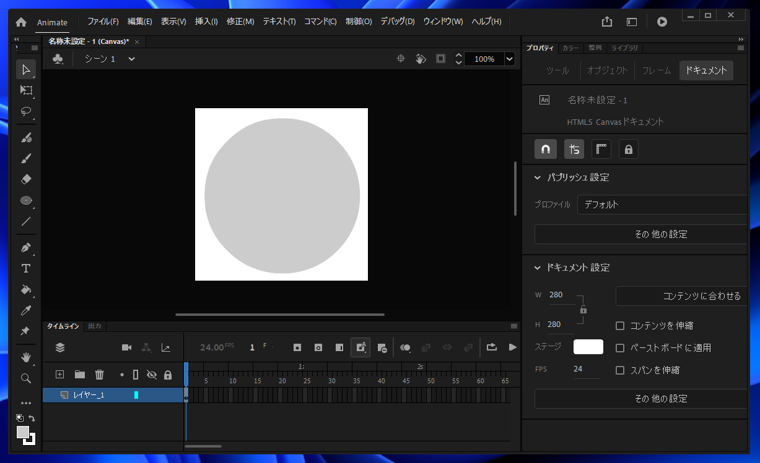The width and height of the screenshot is (760, 463).
Task: Pick the Eyedropper tool
Action: (x=26, y=311)
